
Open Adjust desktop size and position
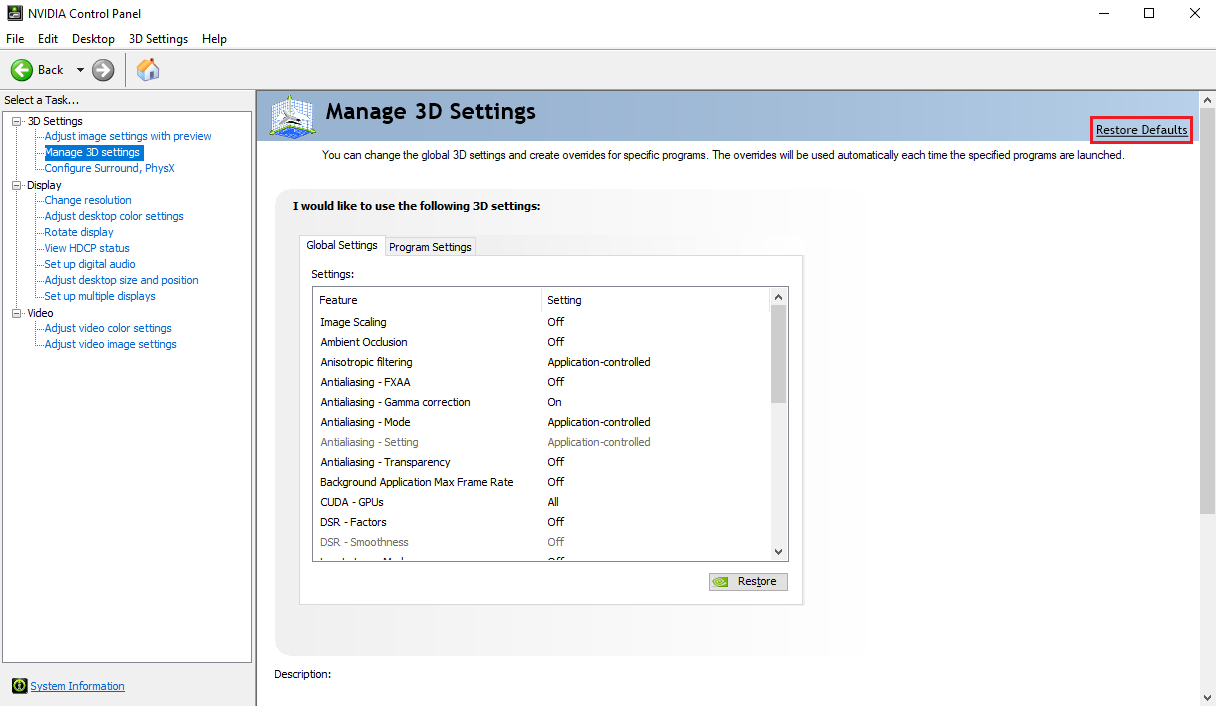[122, 280]
